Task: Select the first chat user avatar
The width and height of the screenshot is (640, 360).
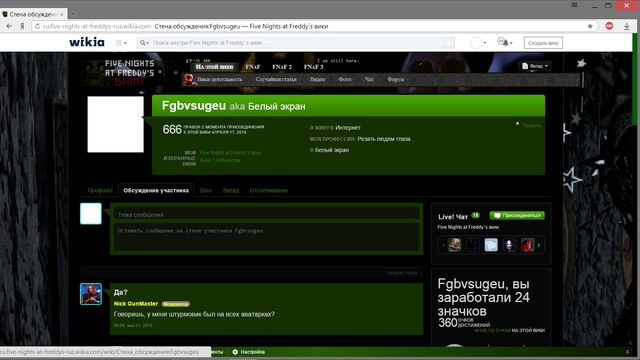Action: point(454,245)
